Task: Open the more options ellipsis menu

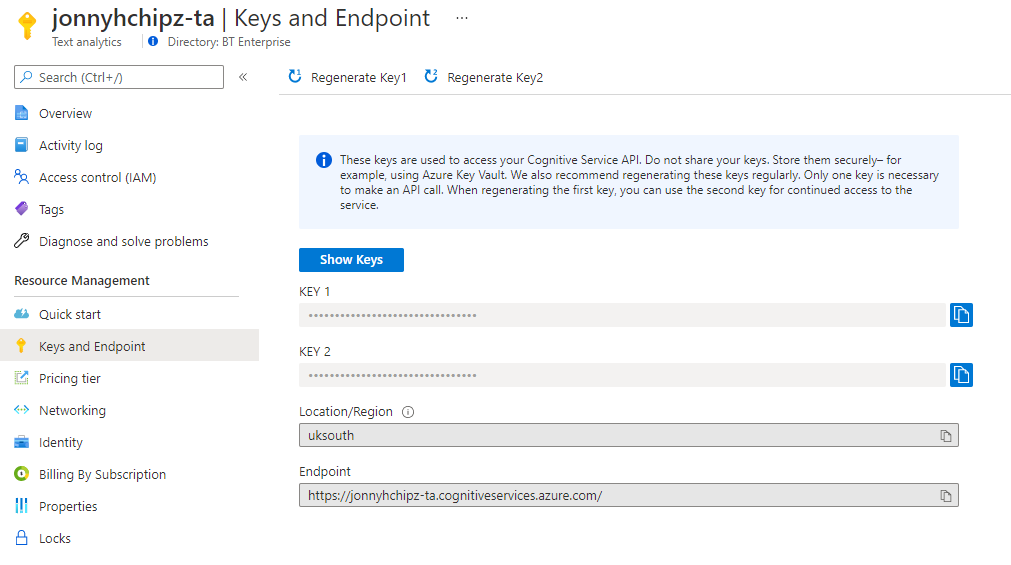Action: coord(461,18)
